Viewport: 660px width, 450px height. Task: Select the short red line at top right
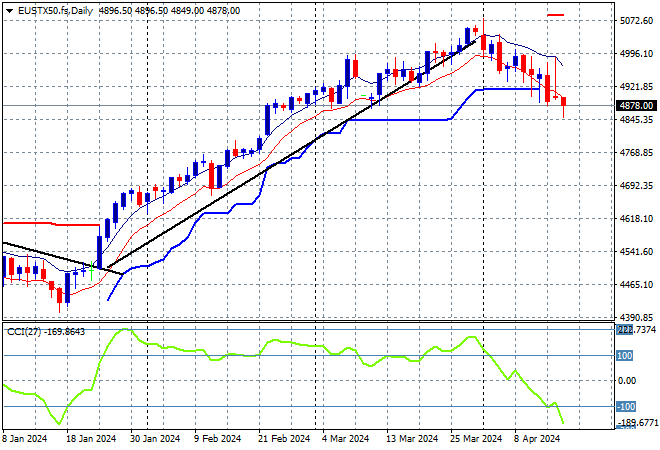pos(556,15)
